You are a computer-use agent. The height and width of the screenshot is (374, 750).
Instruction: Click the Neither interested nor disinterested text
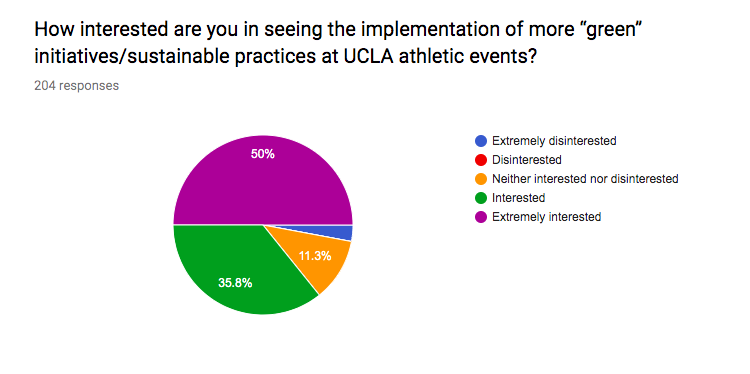[585, 179]
